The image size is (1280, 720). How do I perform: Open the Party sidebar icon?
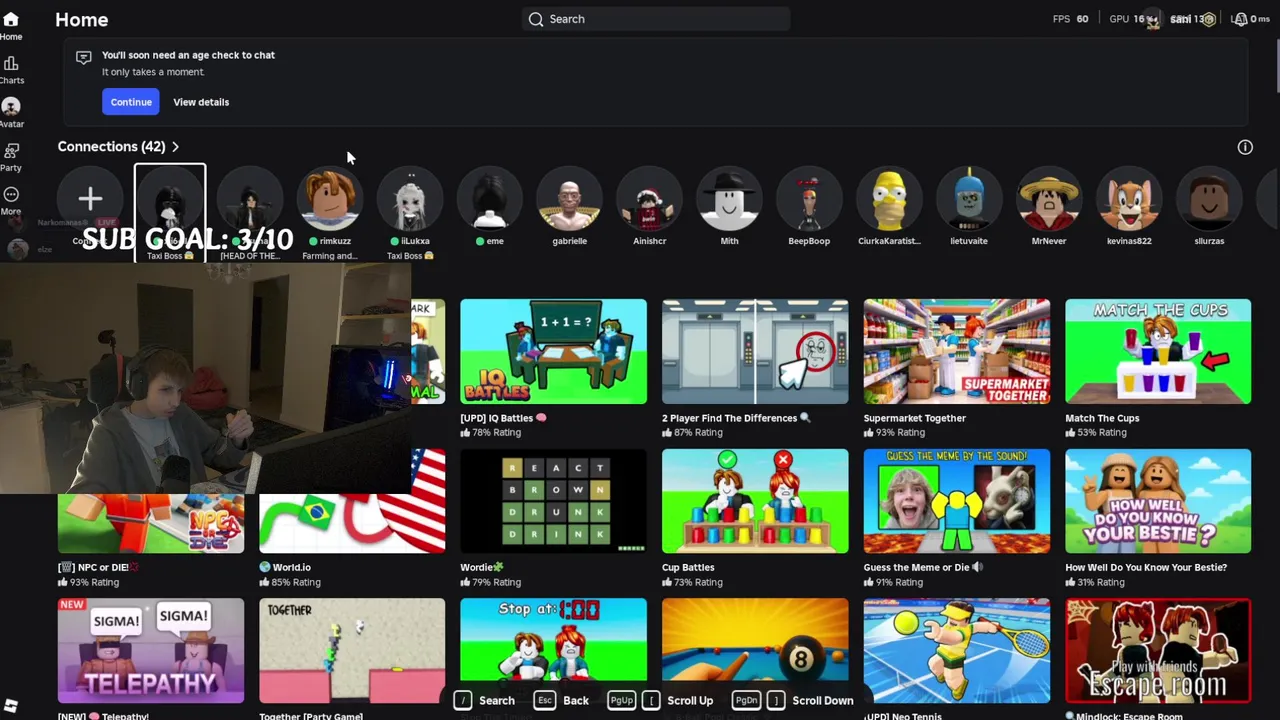[11, 151]
